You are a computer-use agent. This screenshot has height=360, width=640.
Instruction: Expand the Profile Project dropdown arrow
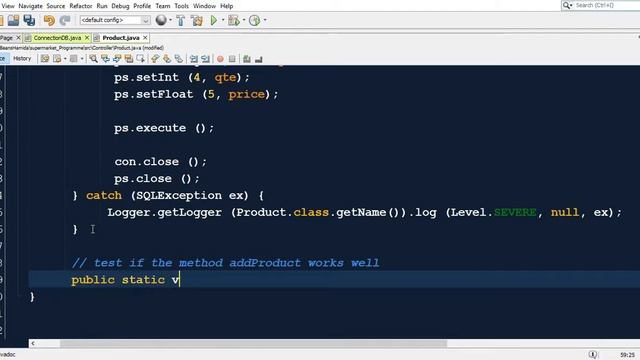pos(265,20)
